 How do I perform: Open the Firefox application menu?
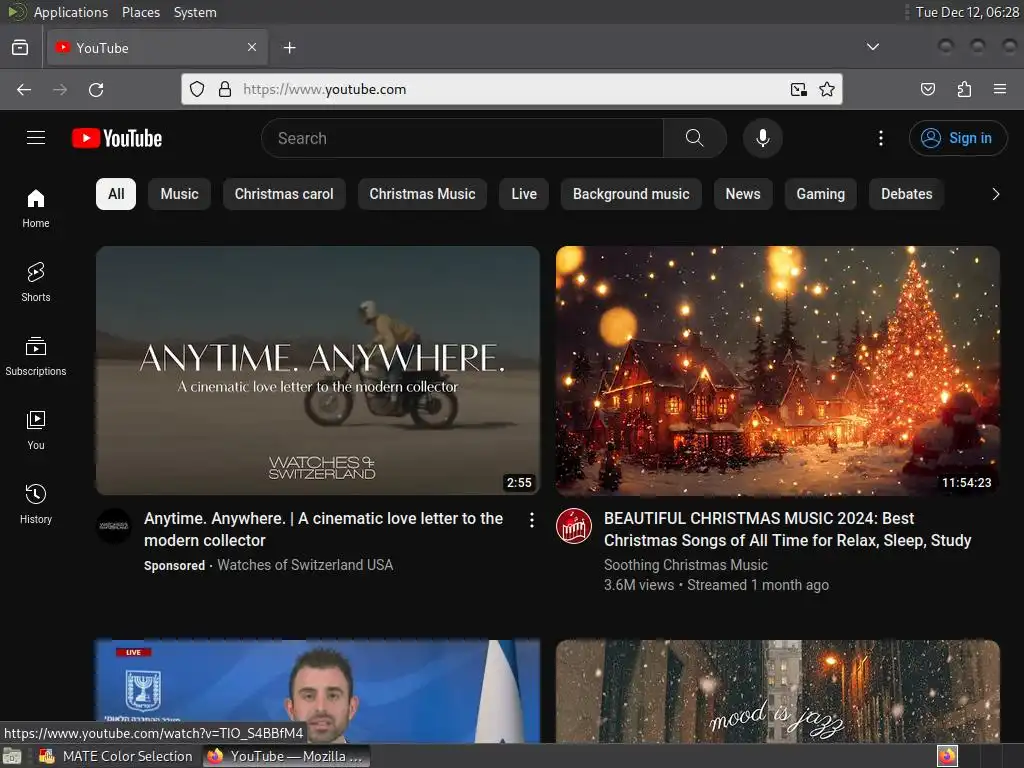pyautogui.click(x=1000, y=89)
